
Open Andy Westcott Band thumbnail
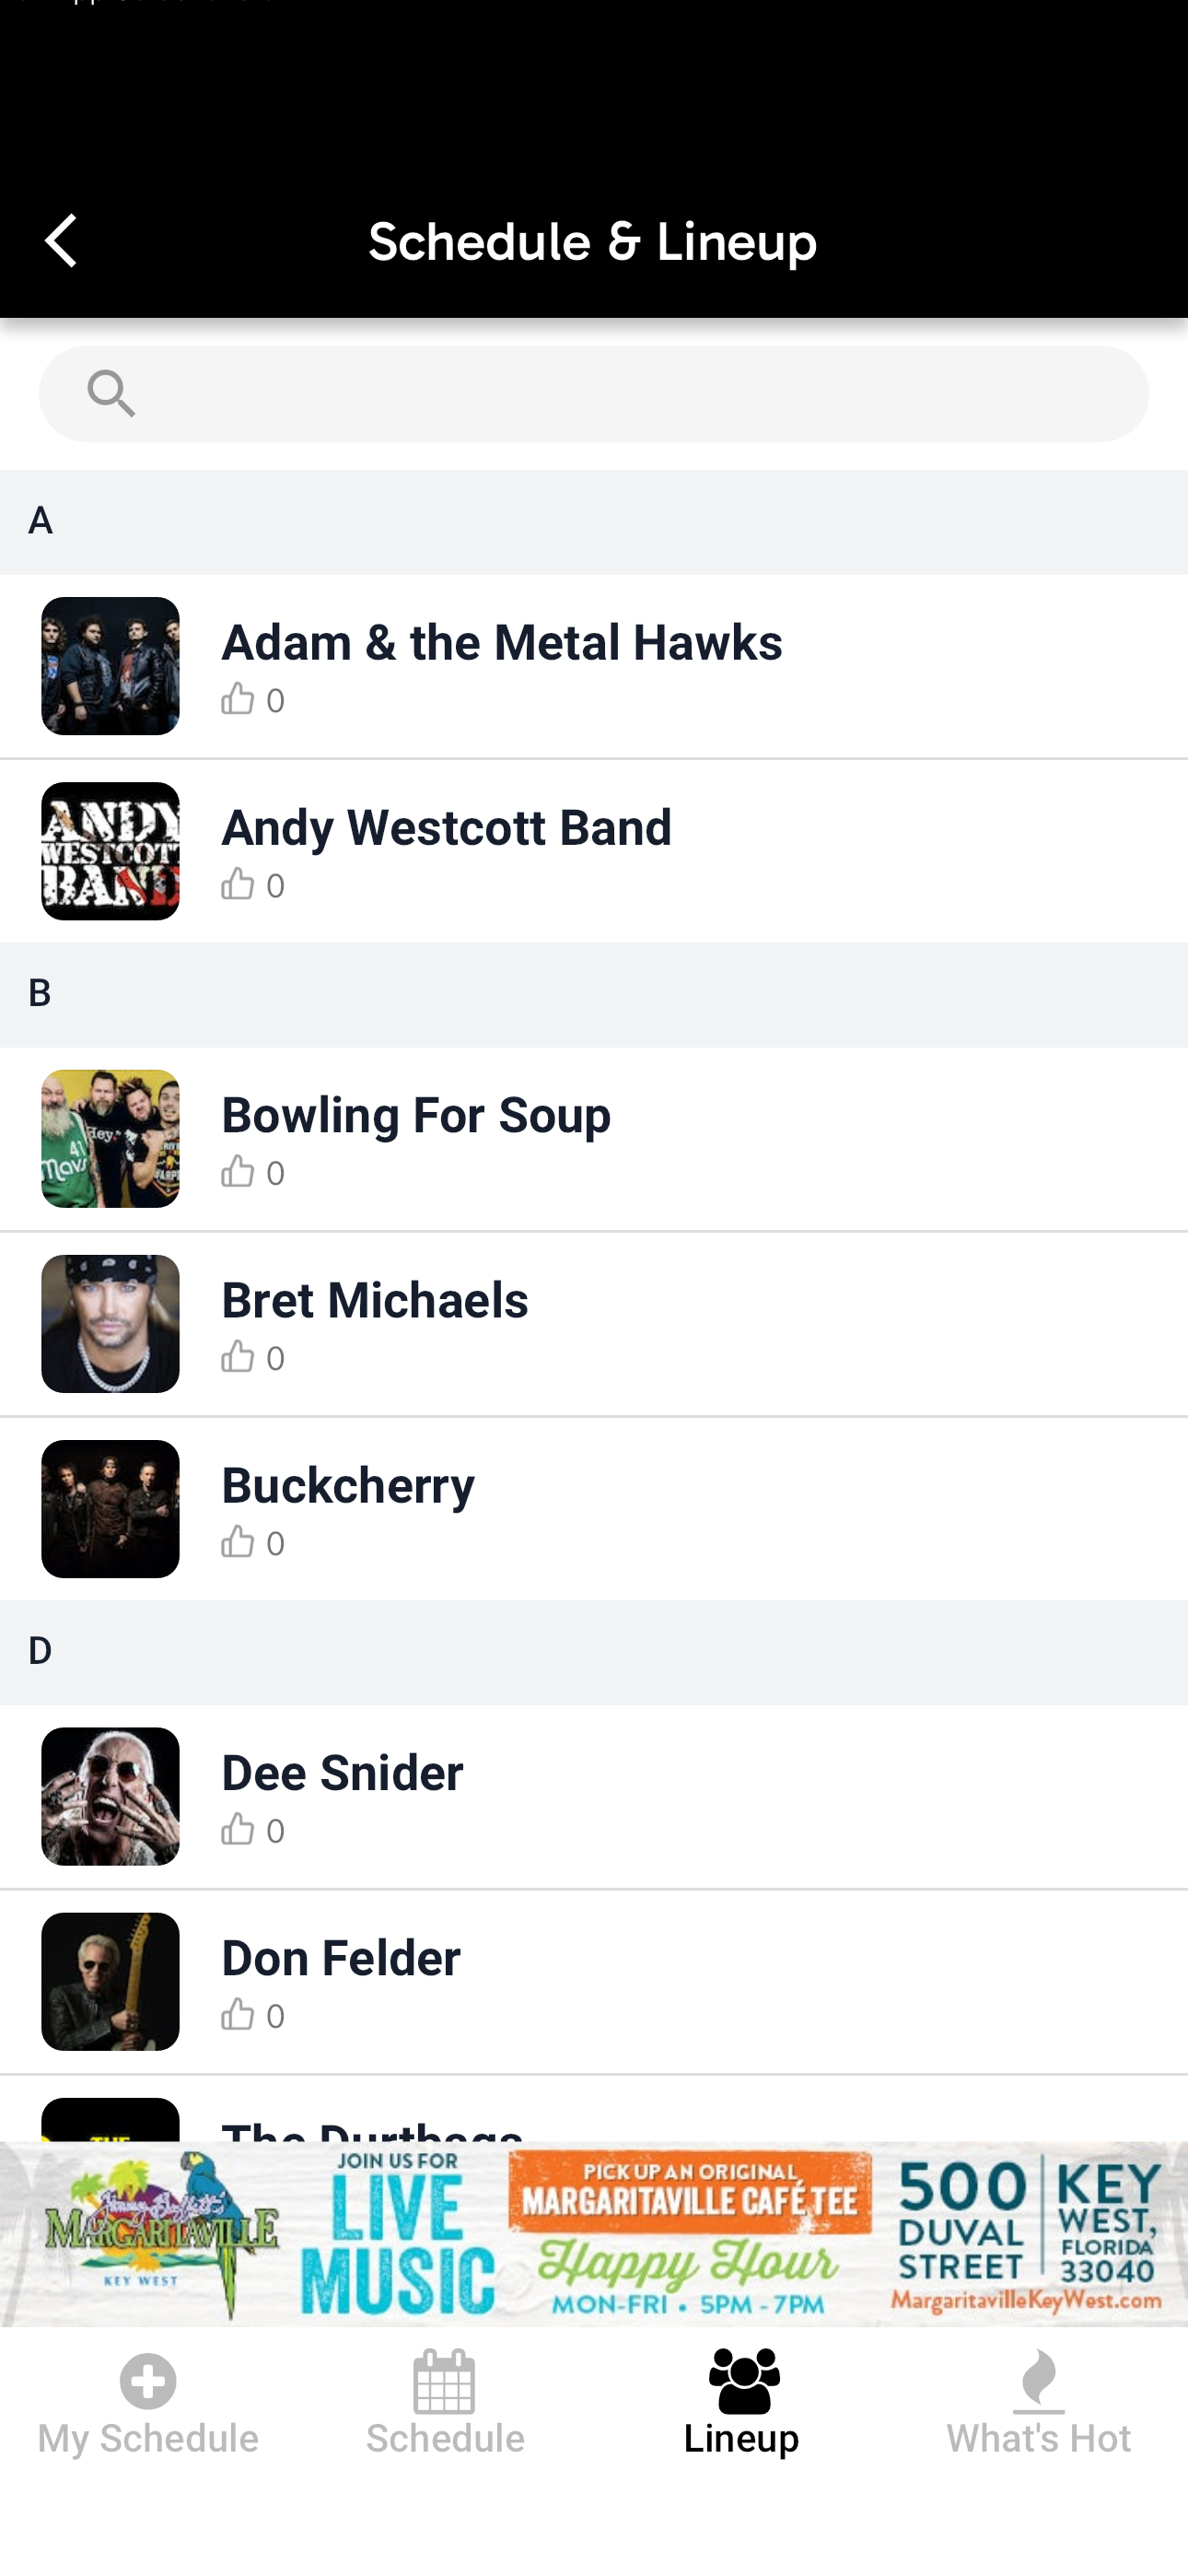point(110,851)
